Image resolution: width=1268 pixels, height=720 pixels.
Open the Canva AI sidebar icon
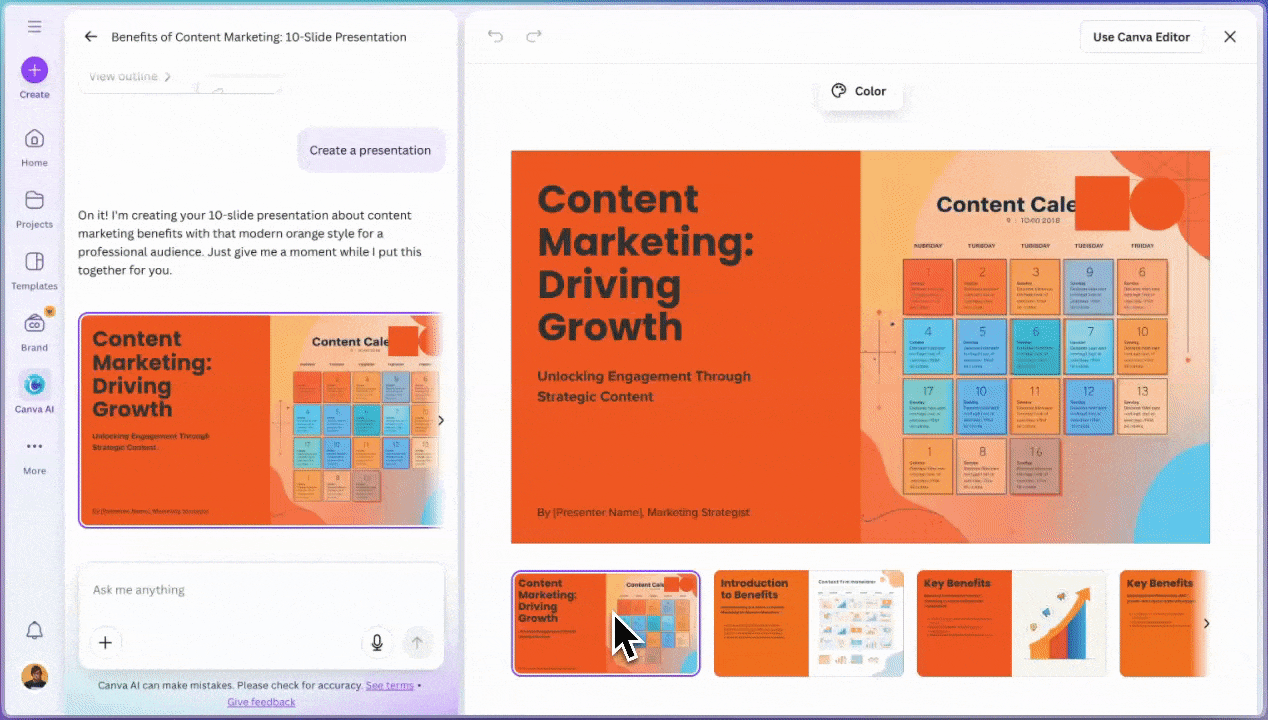pyautogui.click(x=34, y=386)
